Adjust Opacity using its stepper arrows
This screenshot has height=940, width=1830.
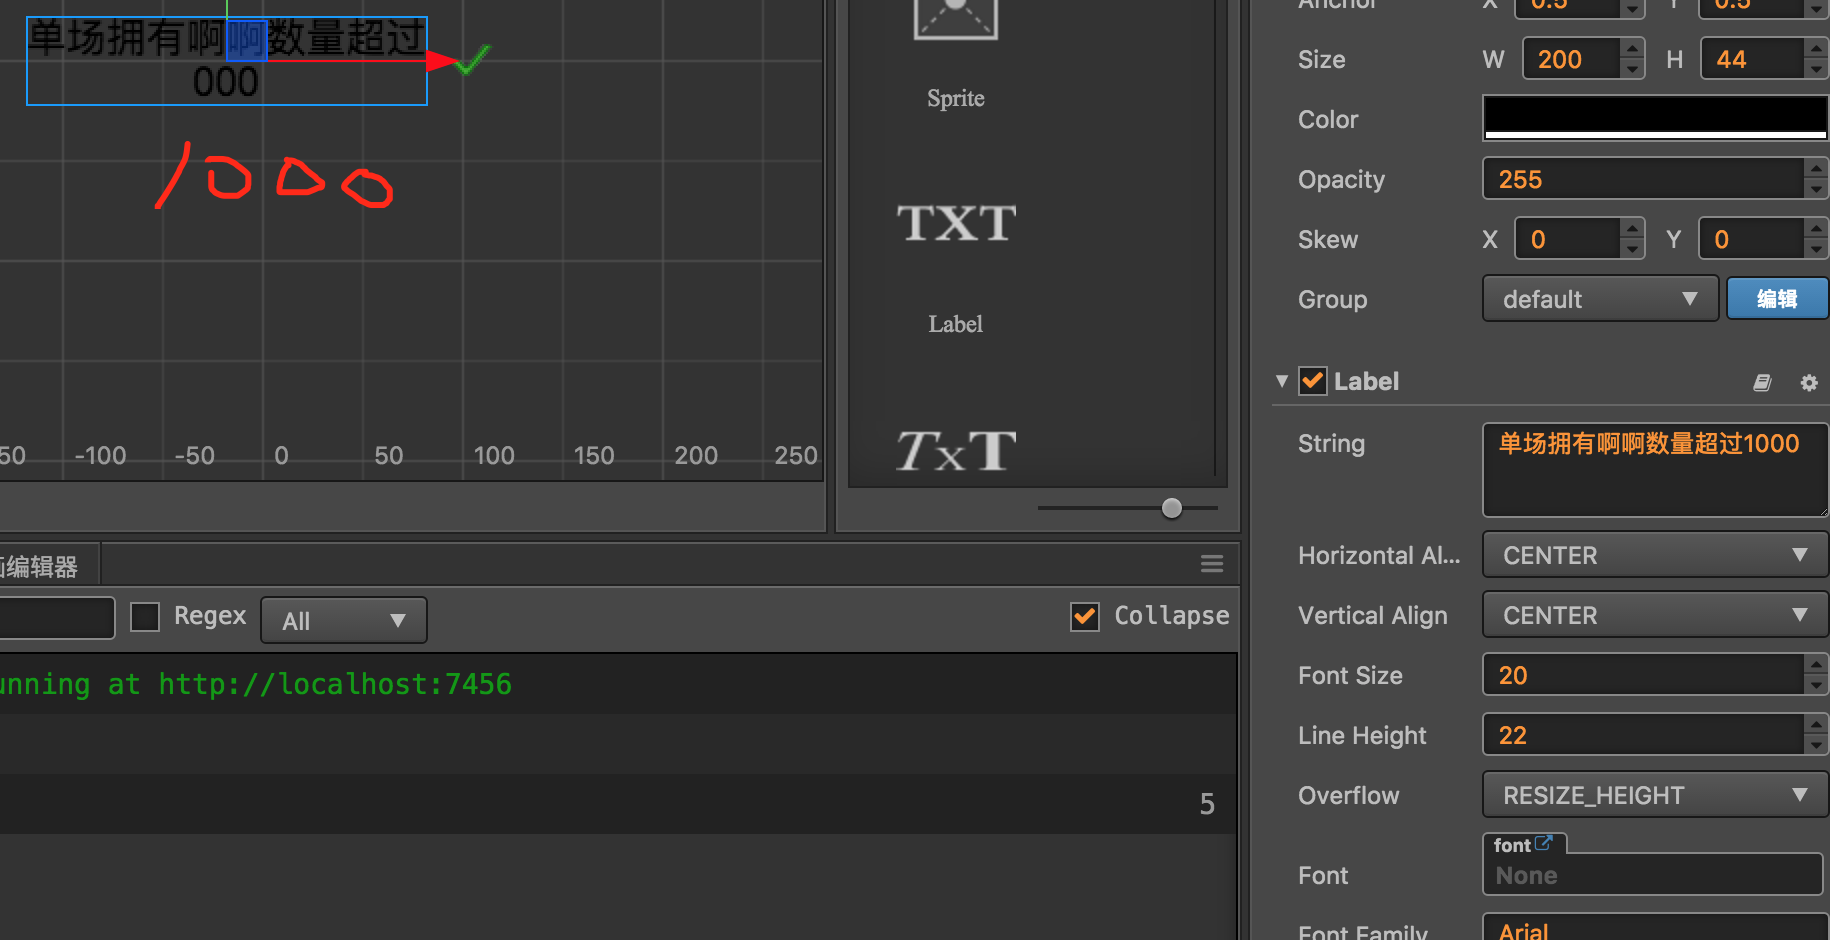(x=1816, y=179)
